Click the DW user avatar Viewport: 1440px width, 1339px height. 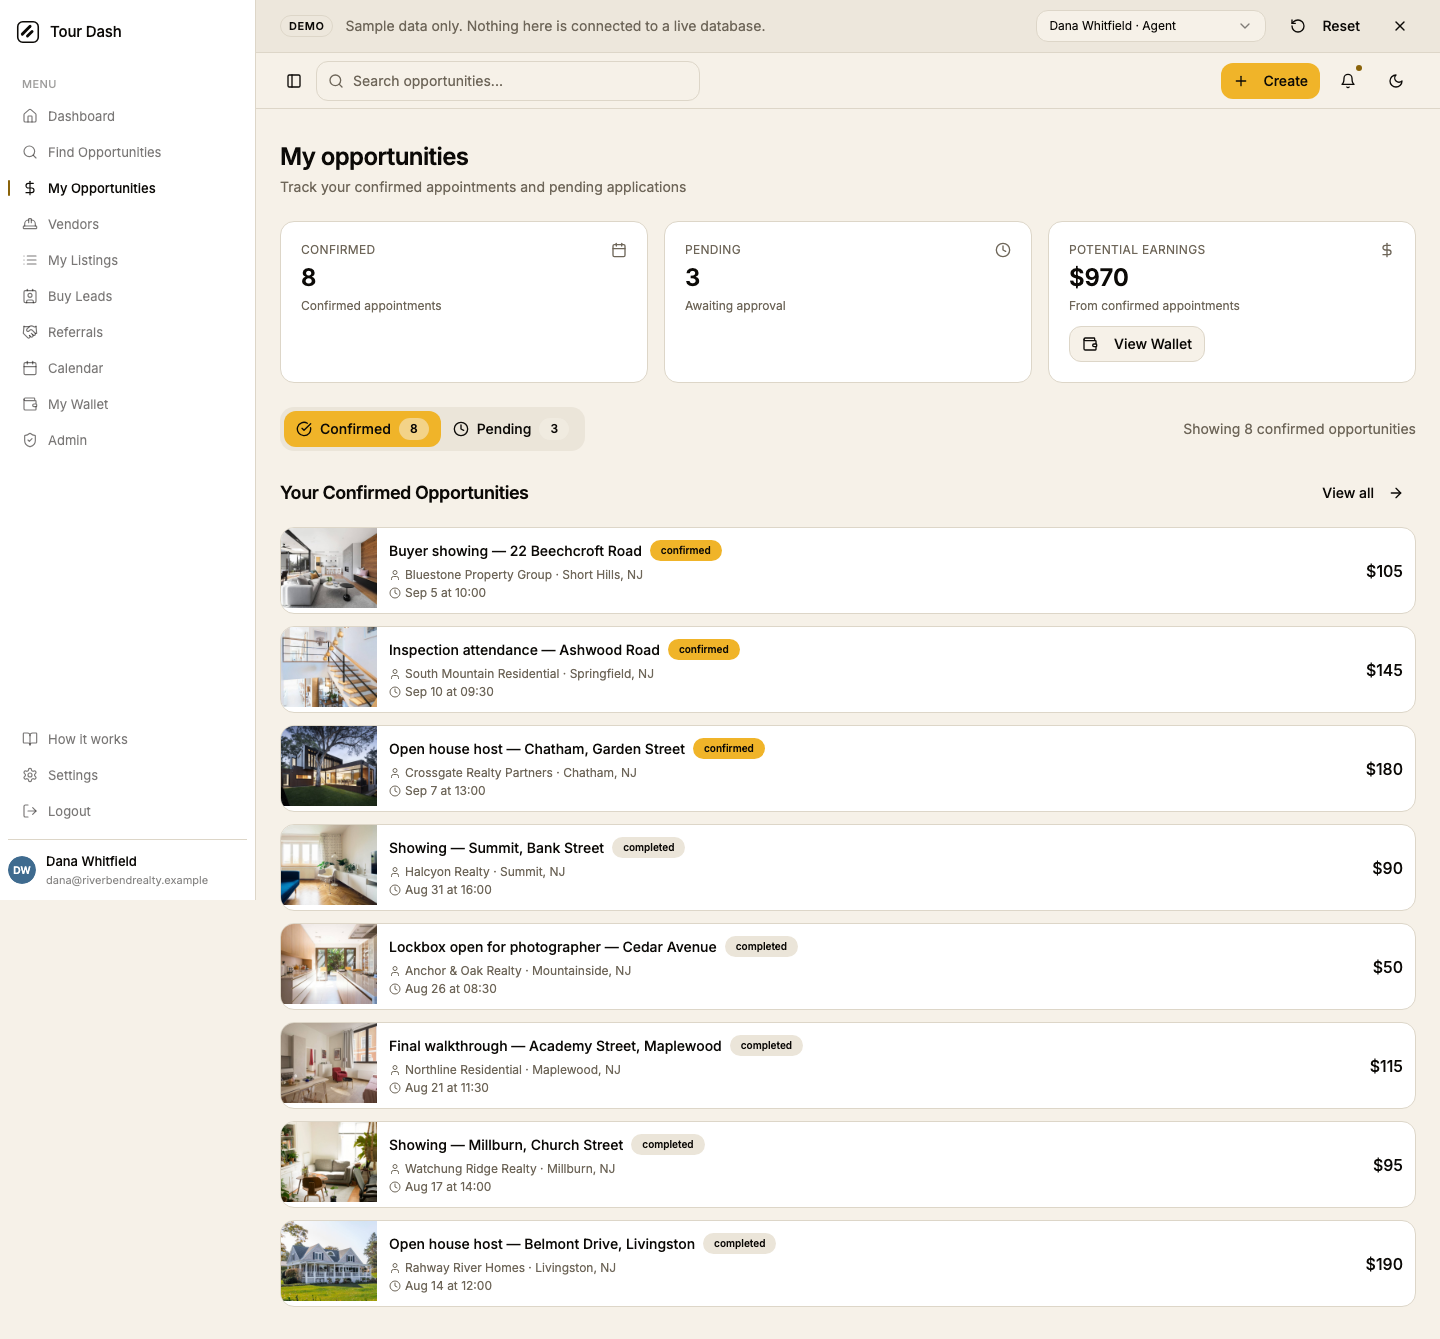click(x=22, y=870)
